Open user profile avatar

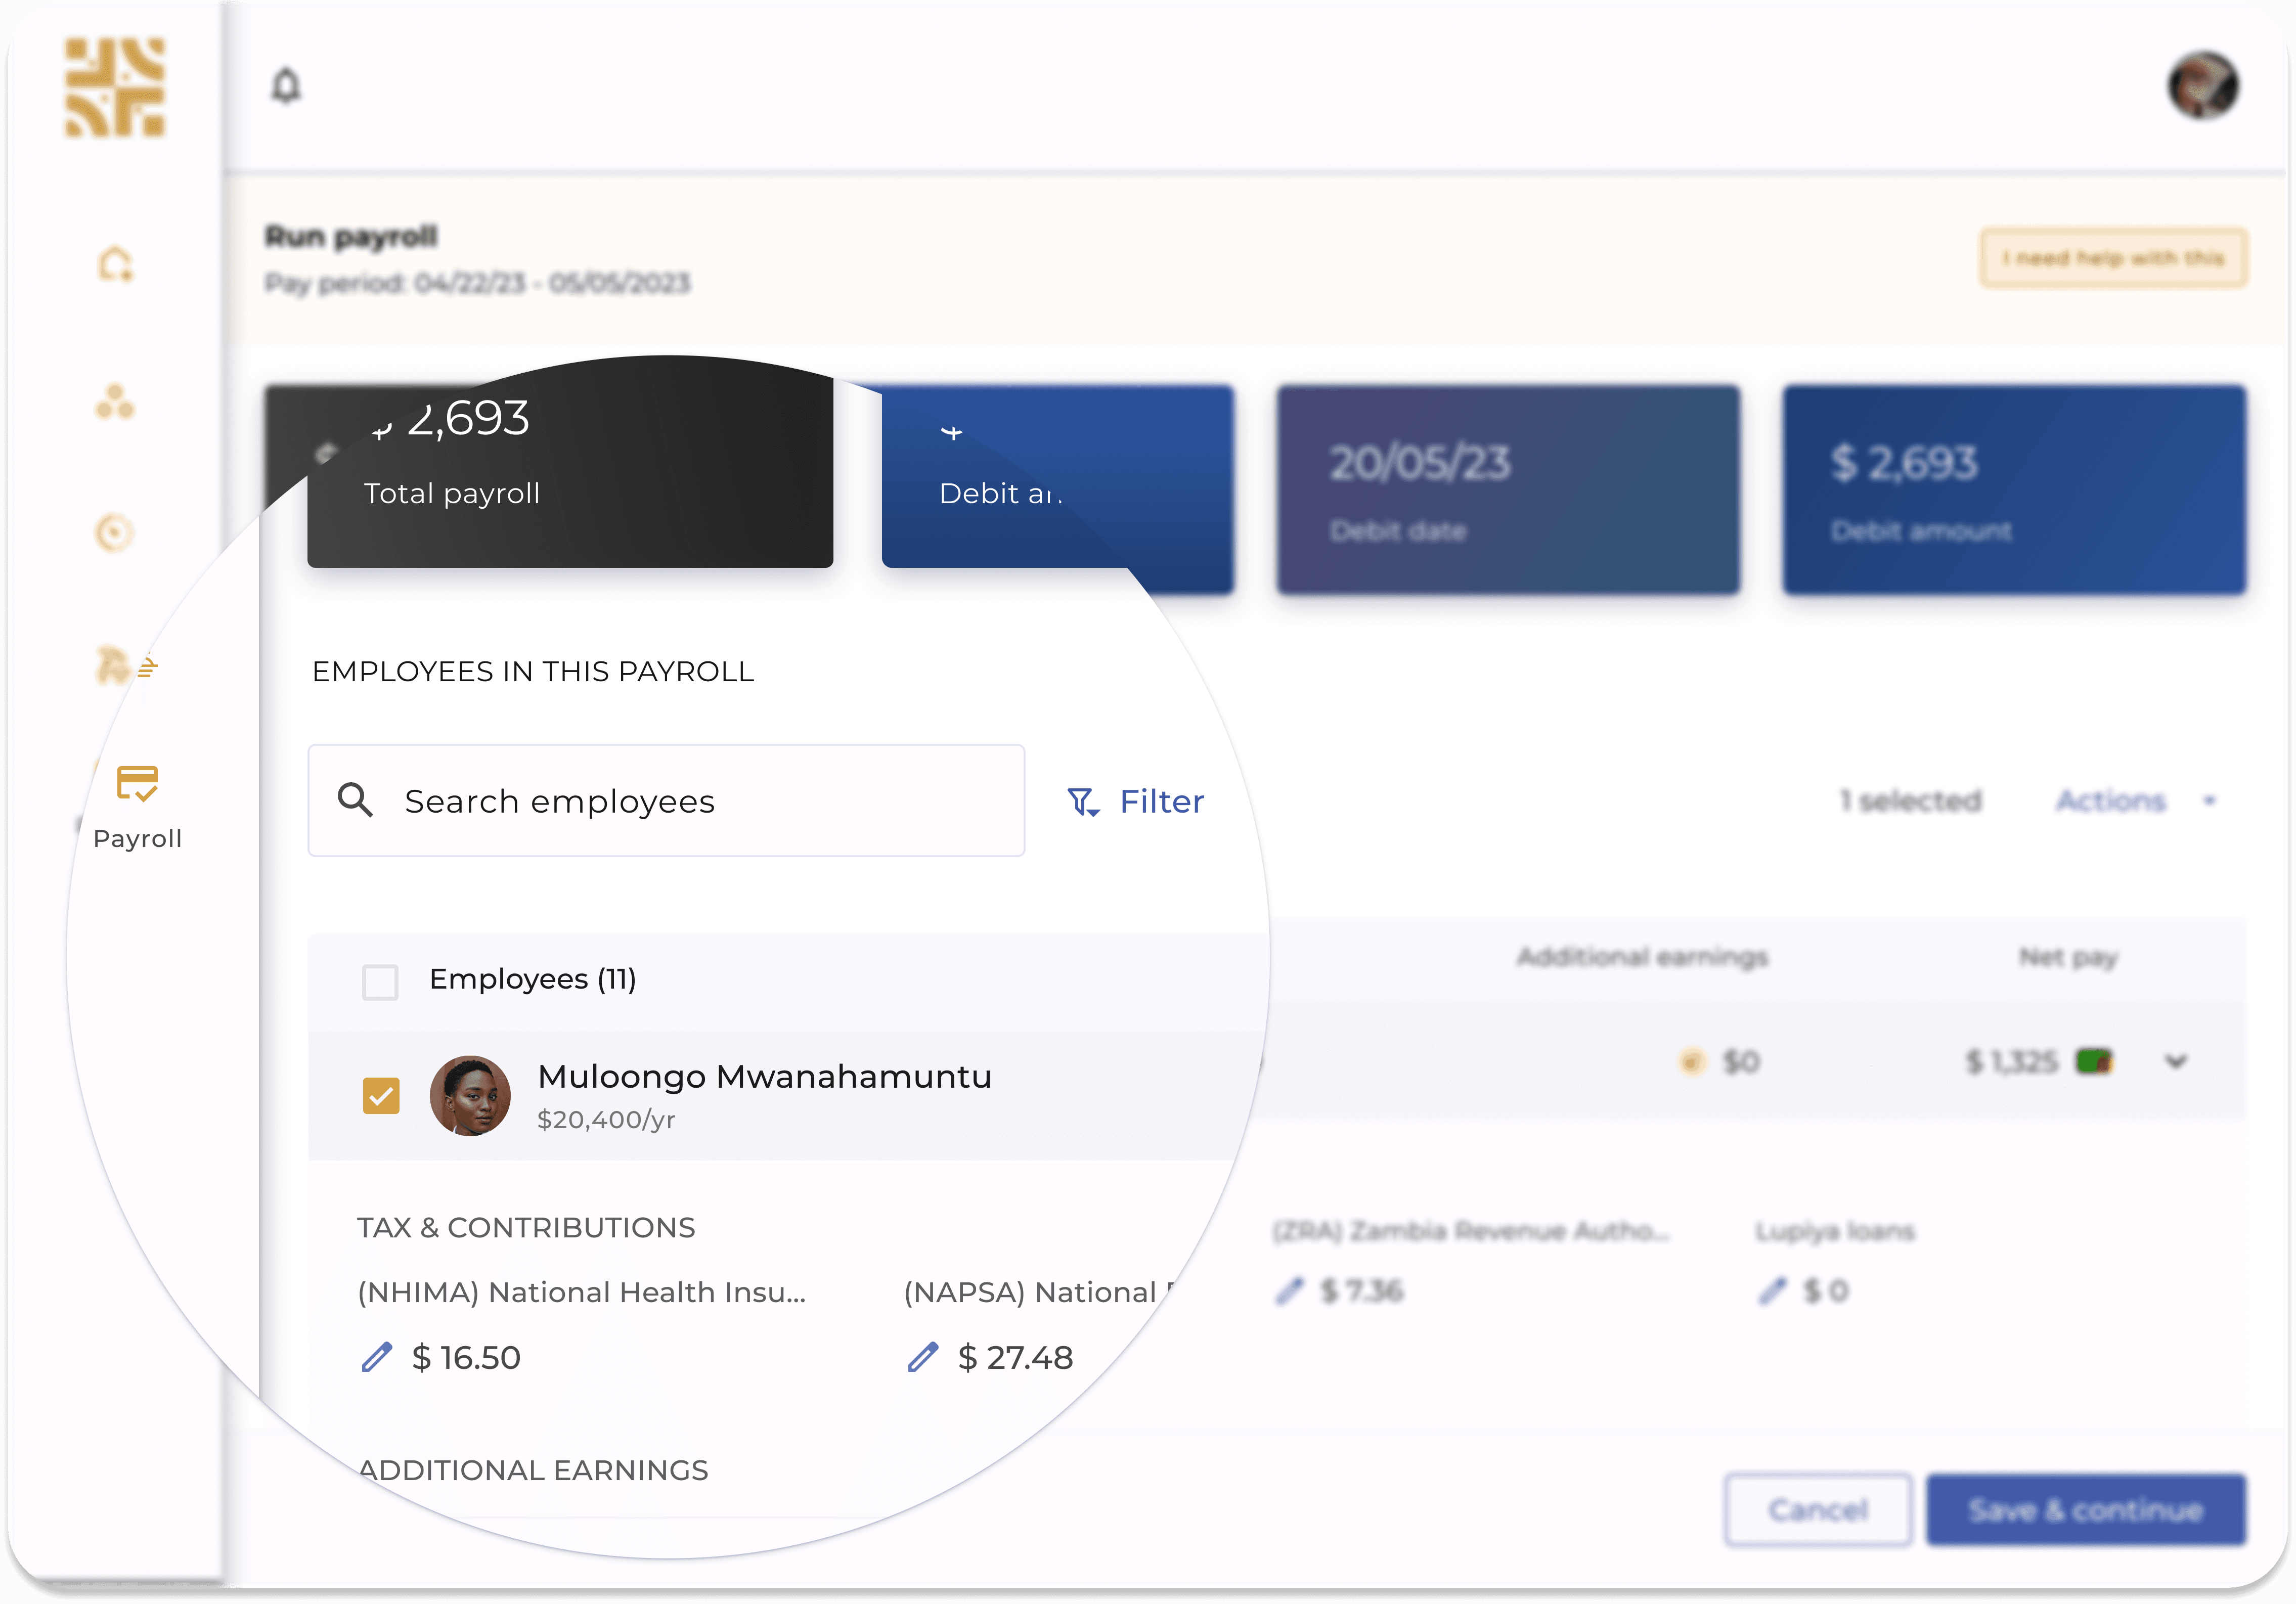tap(2202, 86)
